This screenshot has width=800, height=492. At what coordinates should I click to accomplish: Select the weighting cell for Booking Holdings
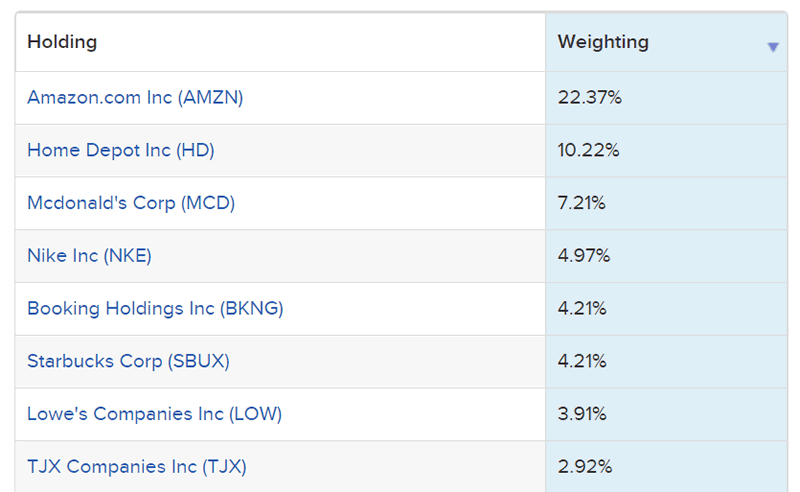(582, 308)
